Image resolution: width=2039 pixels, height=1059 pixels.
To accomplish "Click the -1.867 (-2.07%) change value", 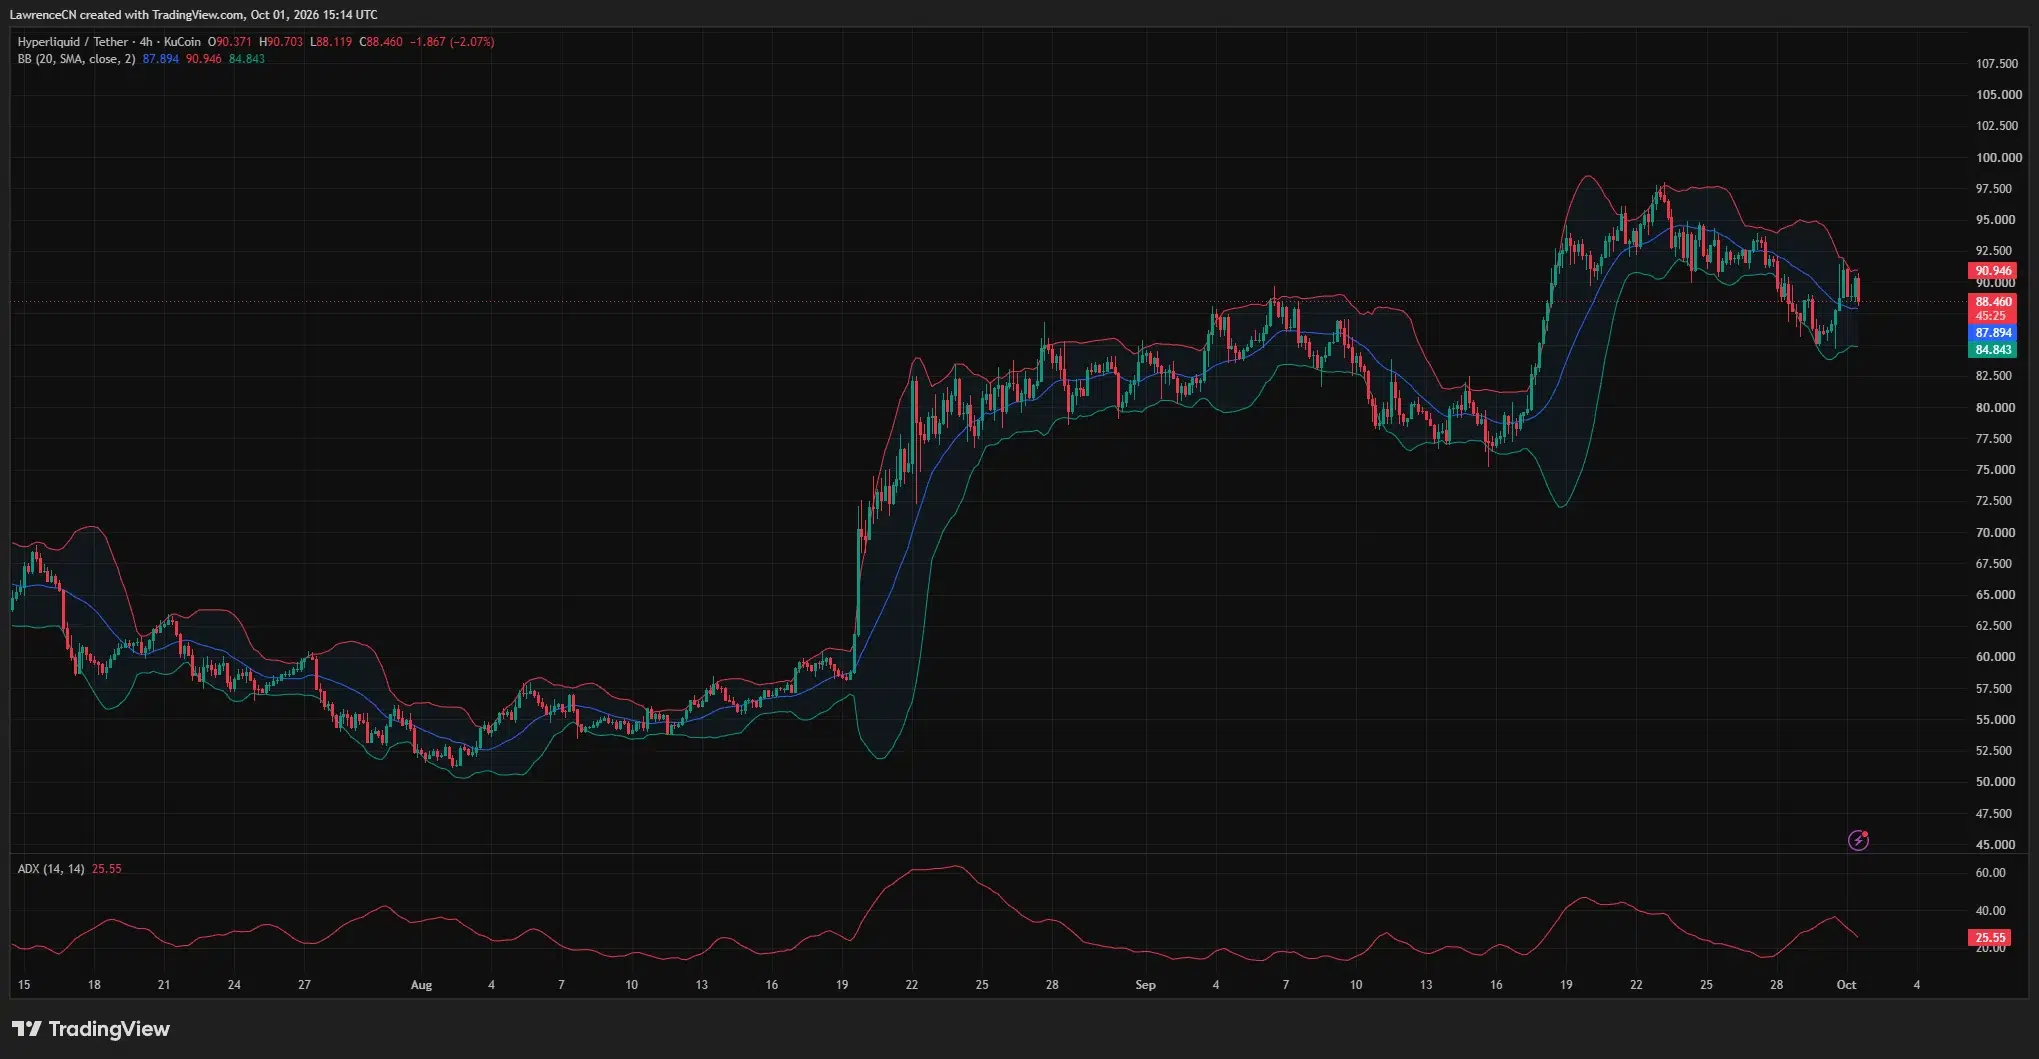I will click(452, 42).
